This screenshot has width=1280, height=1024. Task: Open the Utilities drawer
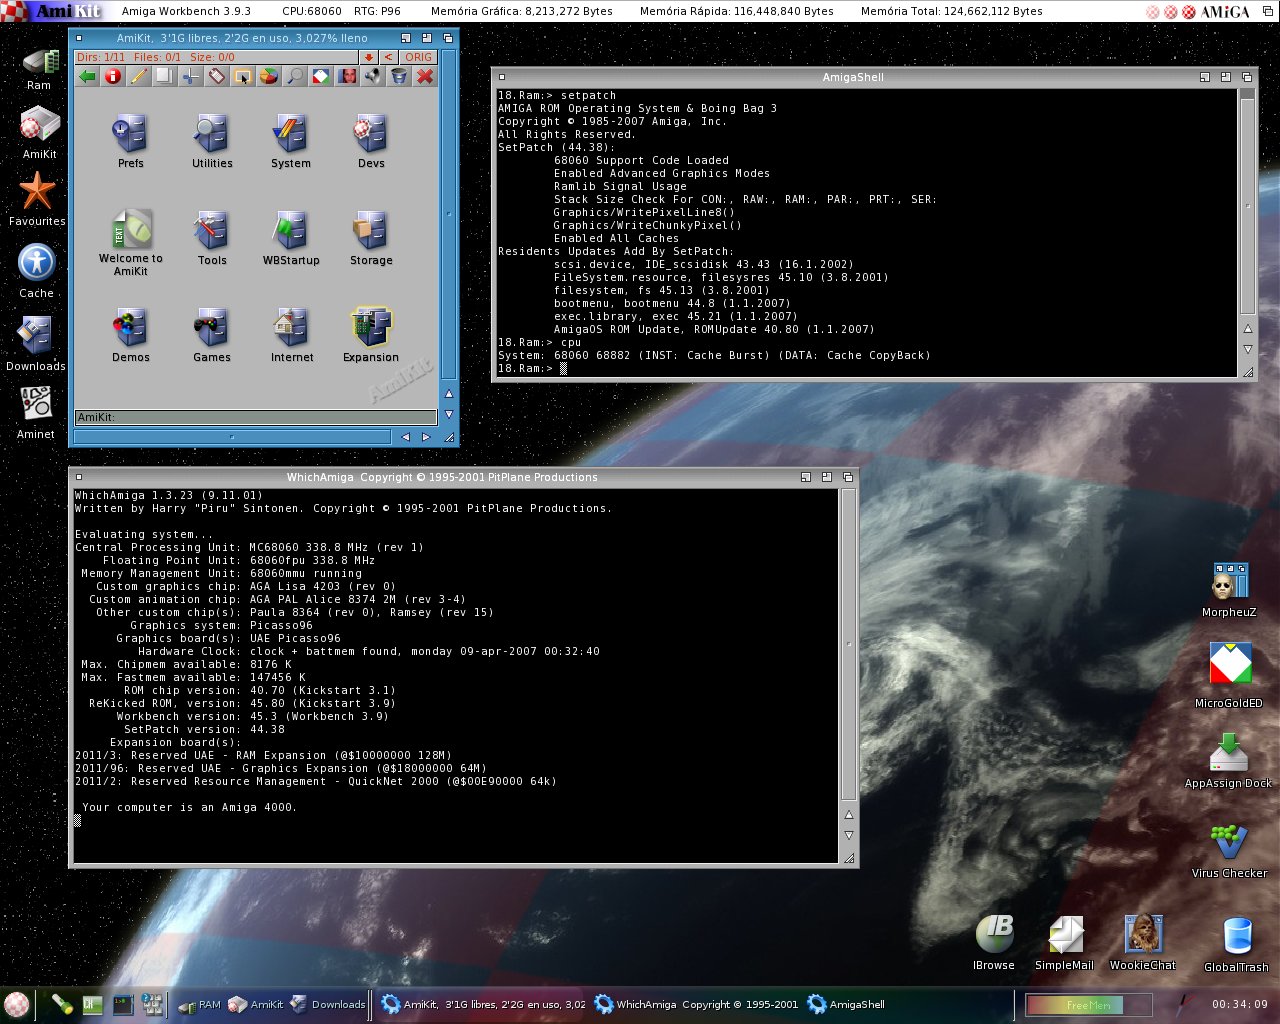point(212,141)
